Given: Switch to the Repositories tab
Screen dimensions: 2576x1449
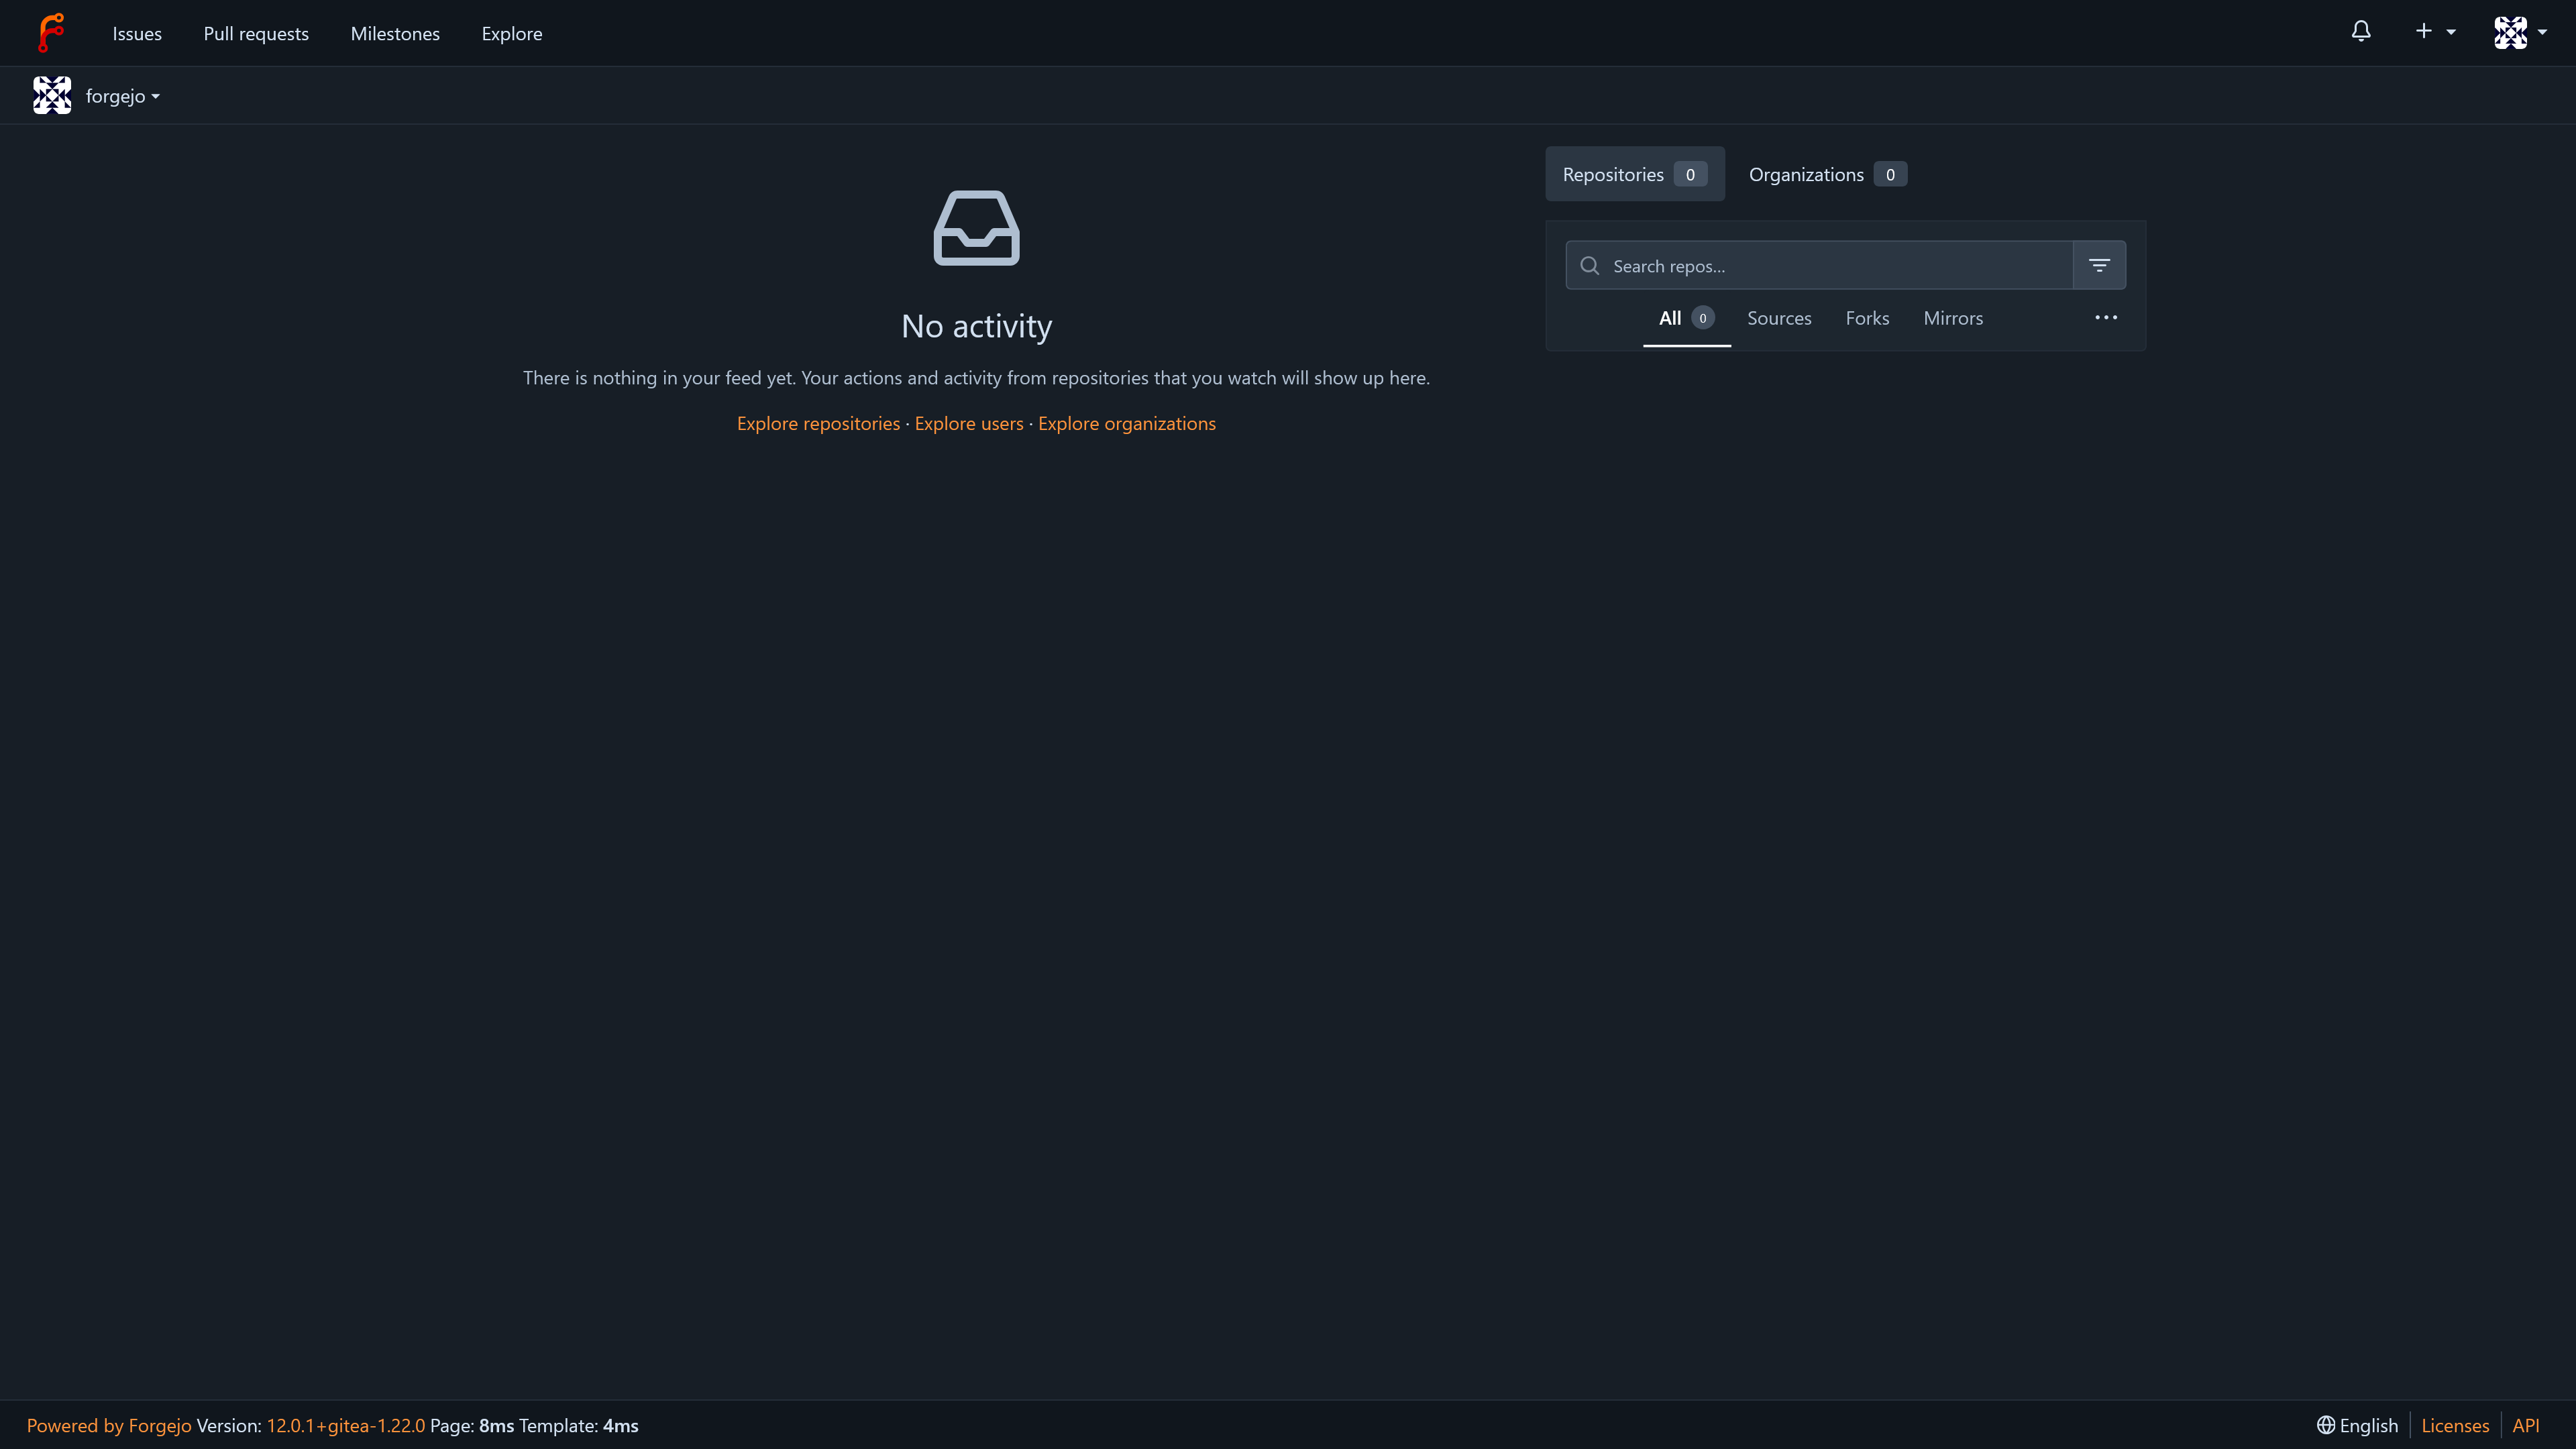Looking at the screenshot, I should (x=1635, y=174).
